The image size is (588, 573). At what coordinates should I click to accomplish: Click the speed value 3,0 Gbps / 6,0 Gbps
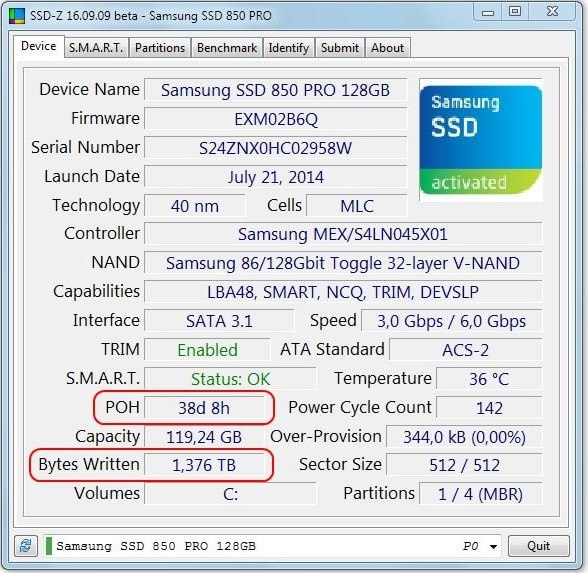(452, 321)
